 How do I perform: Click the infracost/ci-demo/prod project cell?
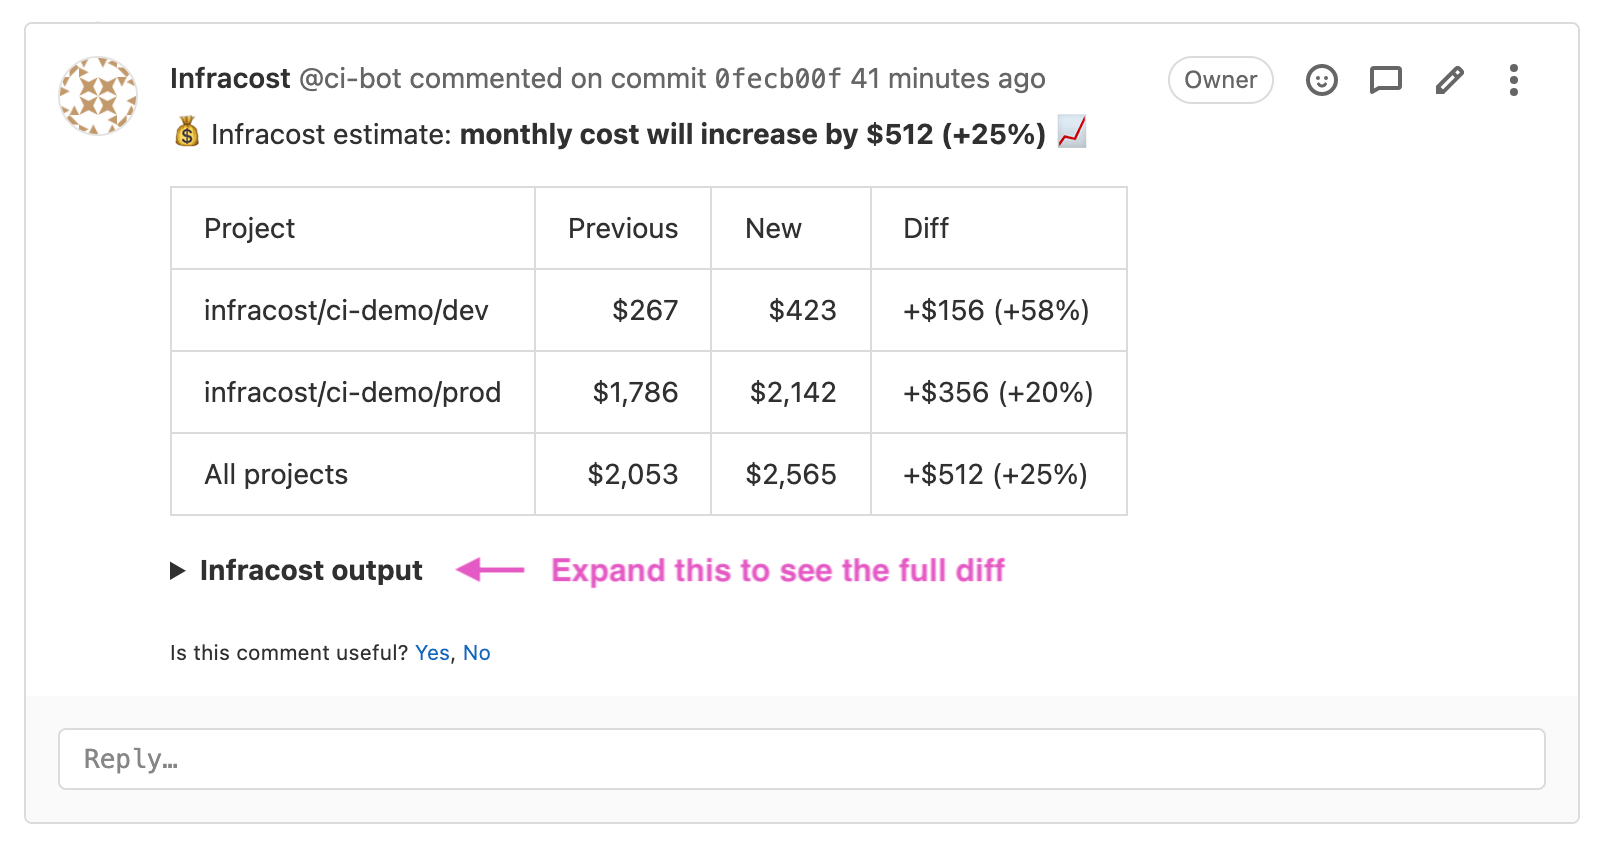coord(352,393)
